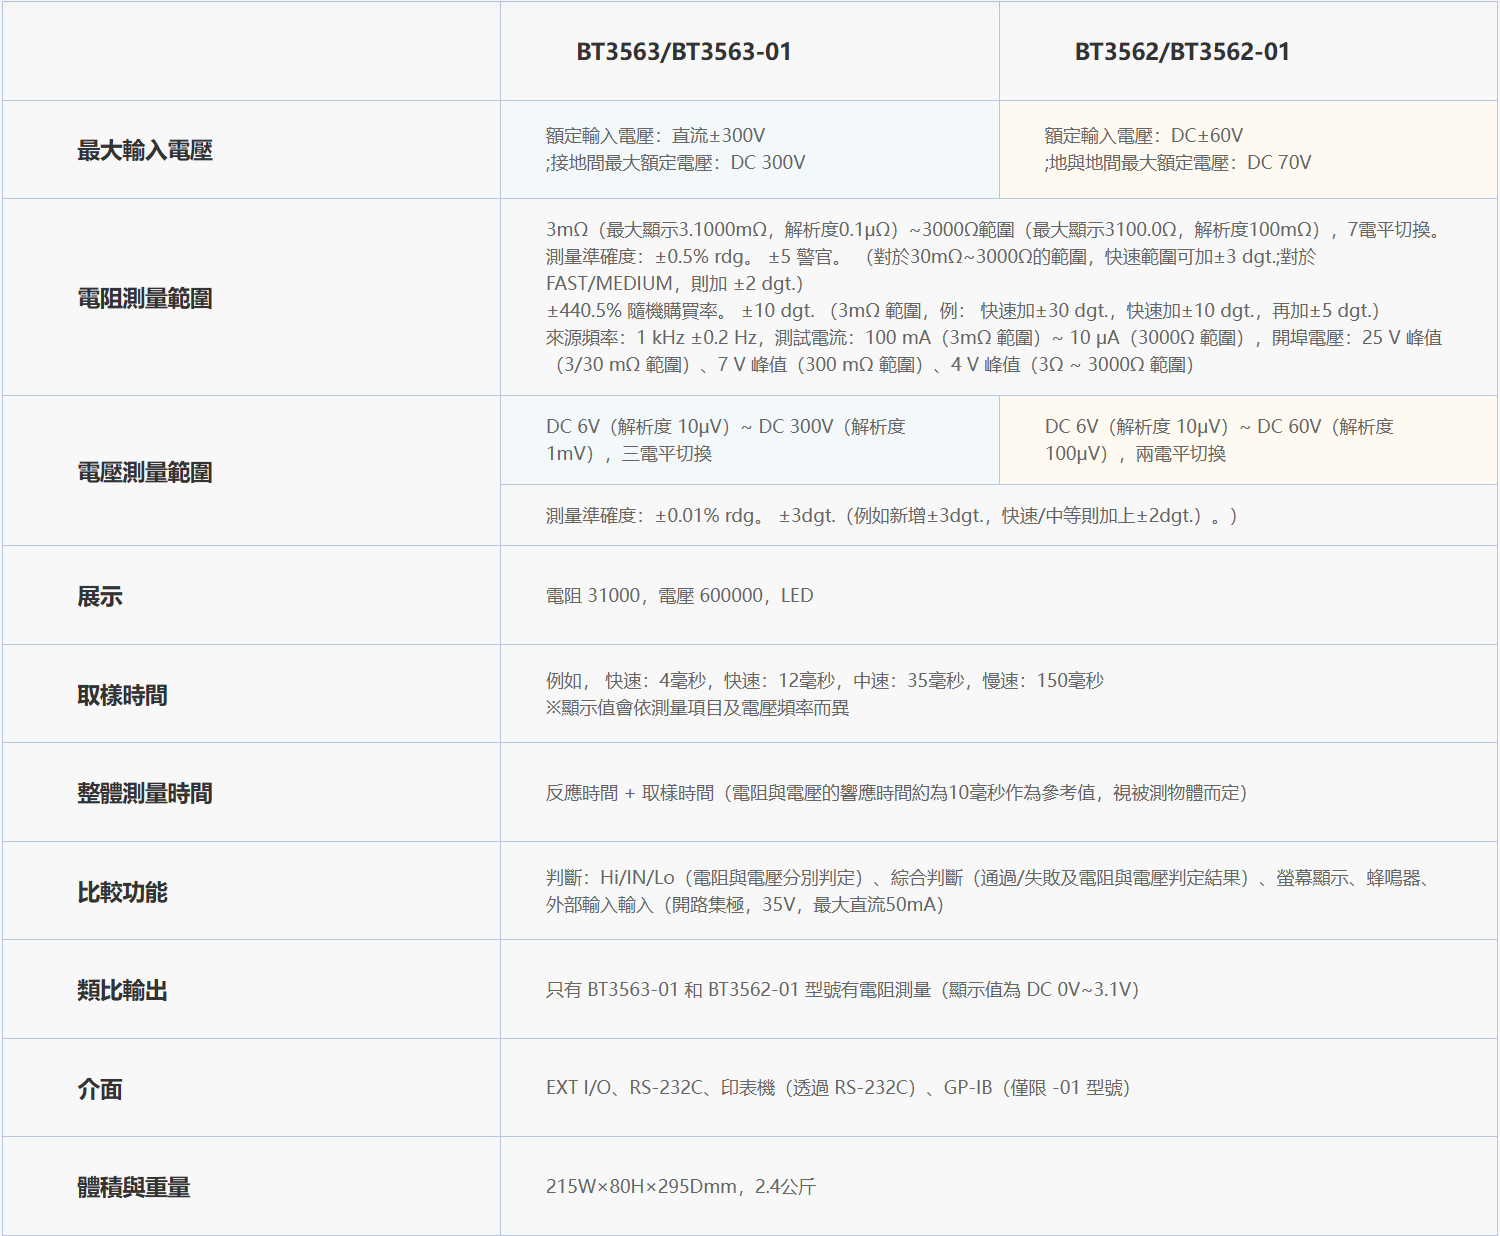This screenshot has width=1500, height=1236.
Task: Click the line starting 外部輸入輸入（開路集極
Action: pos(745,904)
